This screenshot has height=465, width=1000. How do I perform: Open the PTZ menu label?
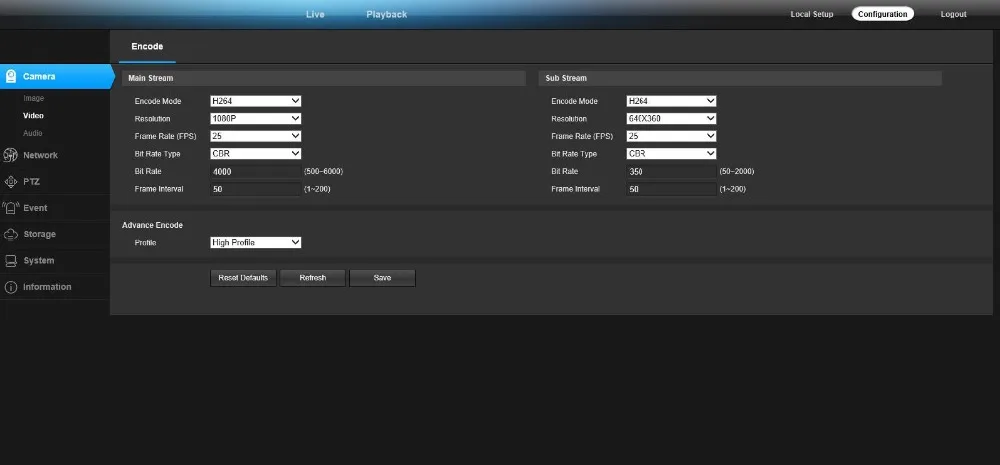(x=31, y=182)
